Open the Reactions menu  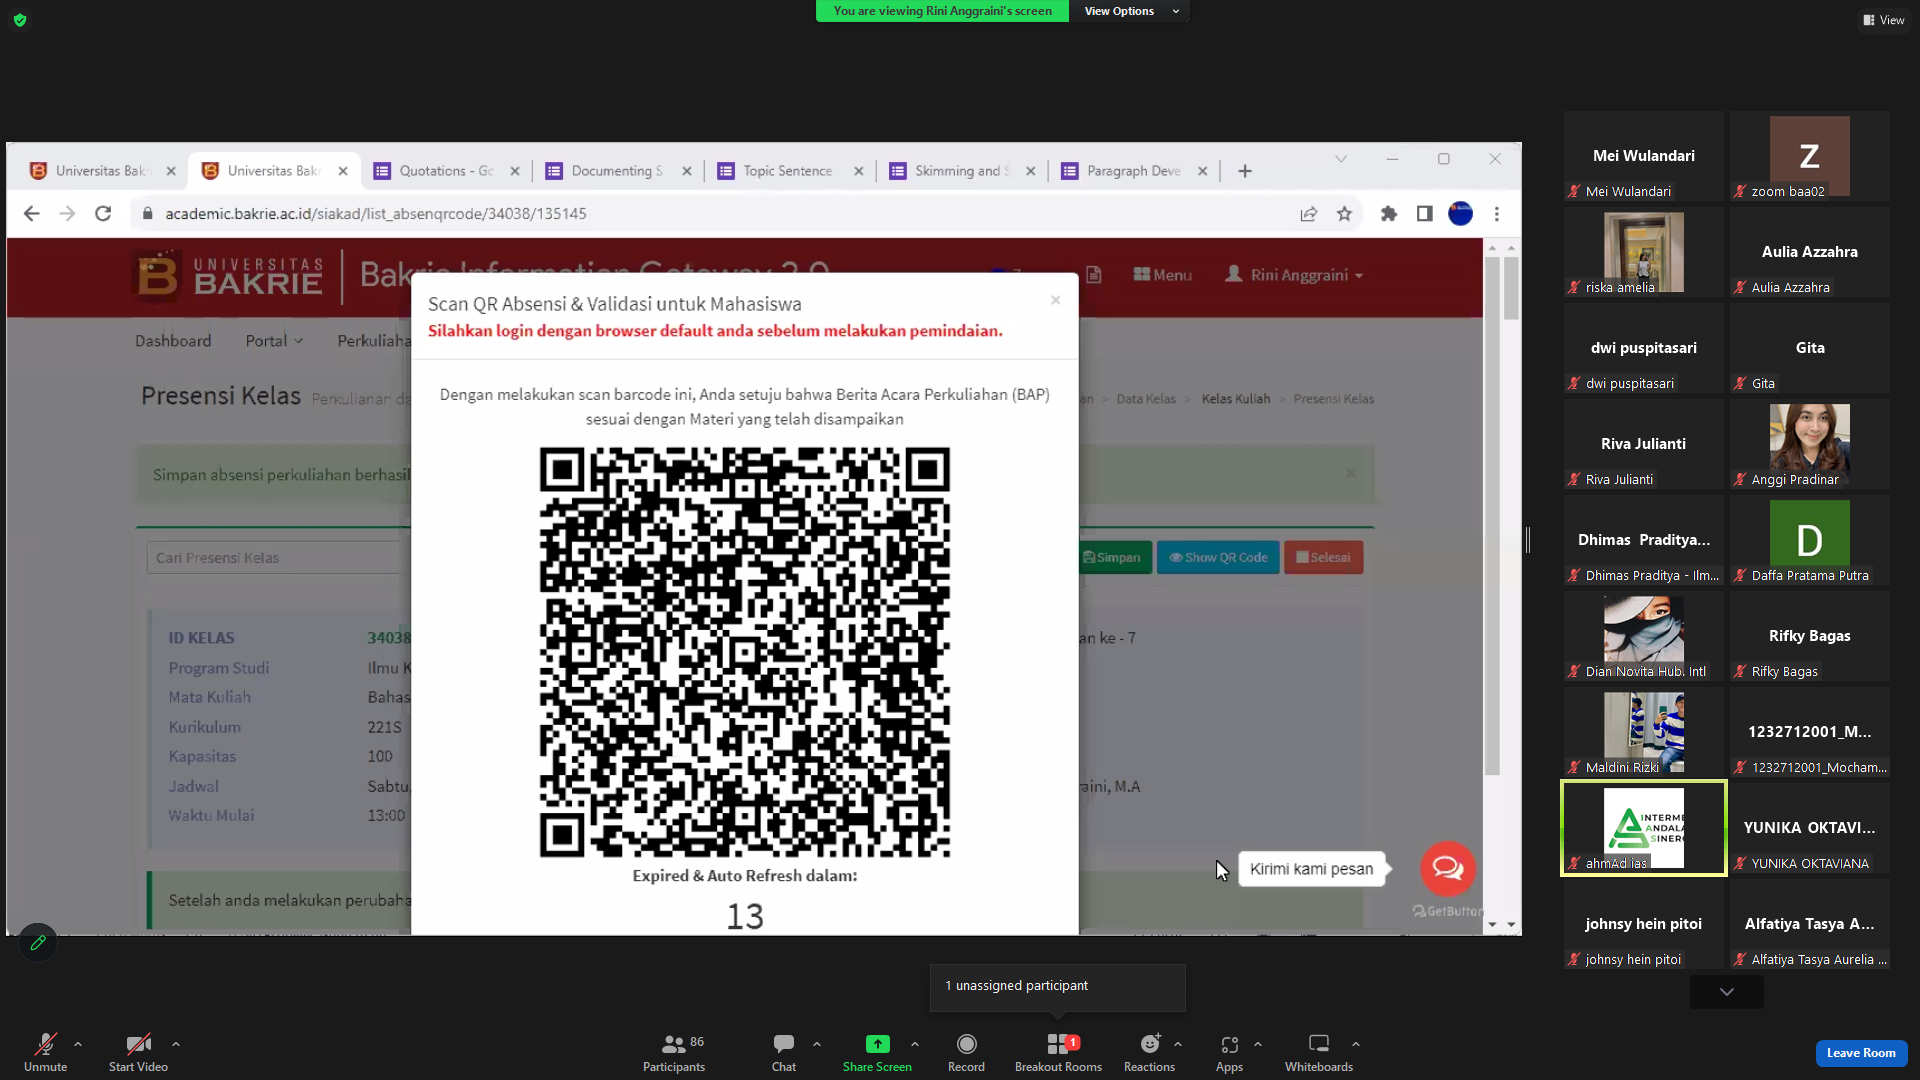1149,1052
